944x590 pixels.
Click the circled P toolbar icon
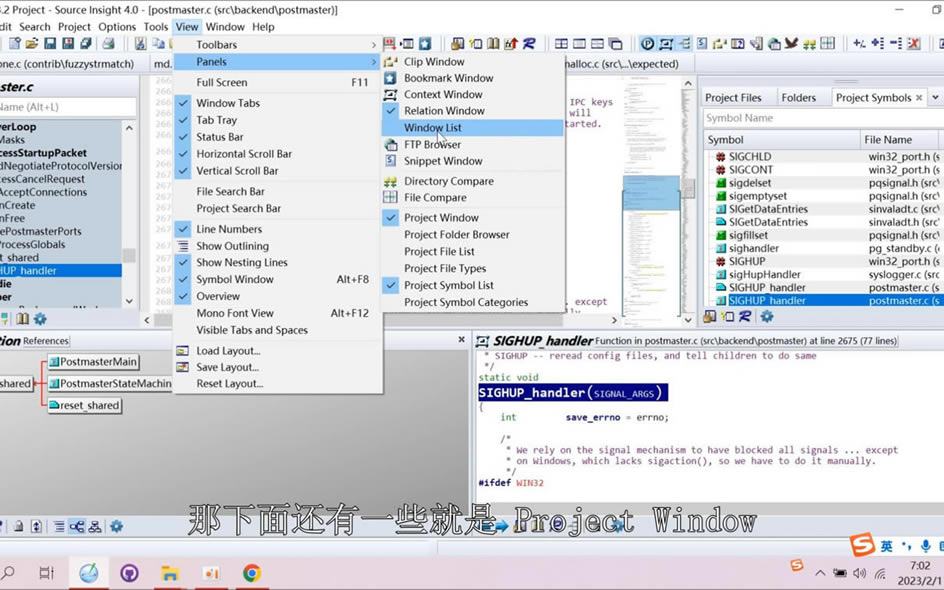(647, 43)
